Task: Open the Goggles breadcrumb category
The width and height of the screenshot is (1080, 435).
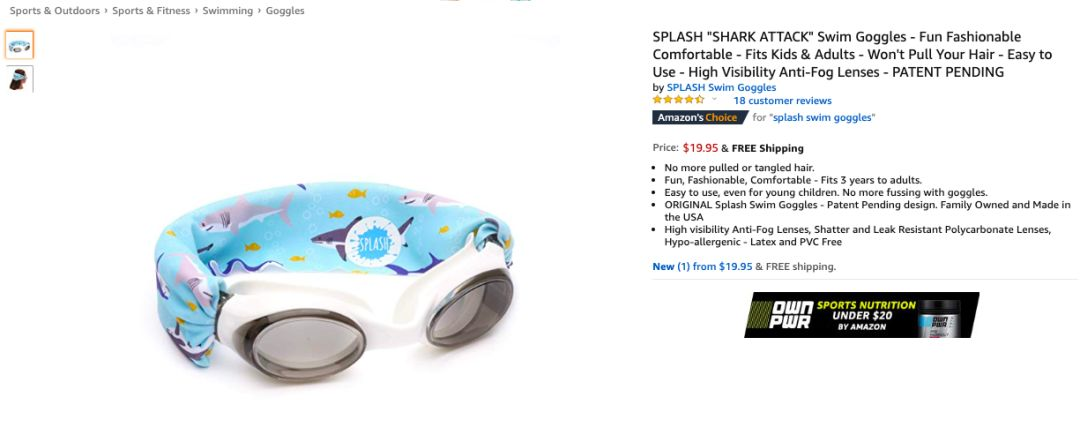Action: (285, 11)
